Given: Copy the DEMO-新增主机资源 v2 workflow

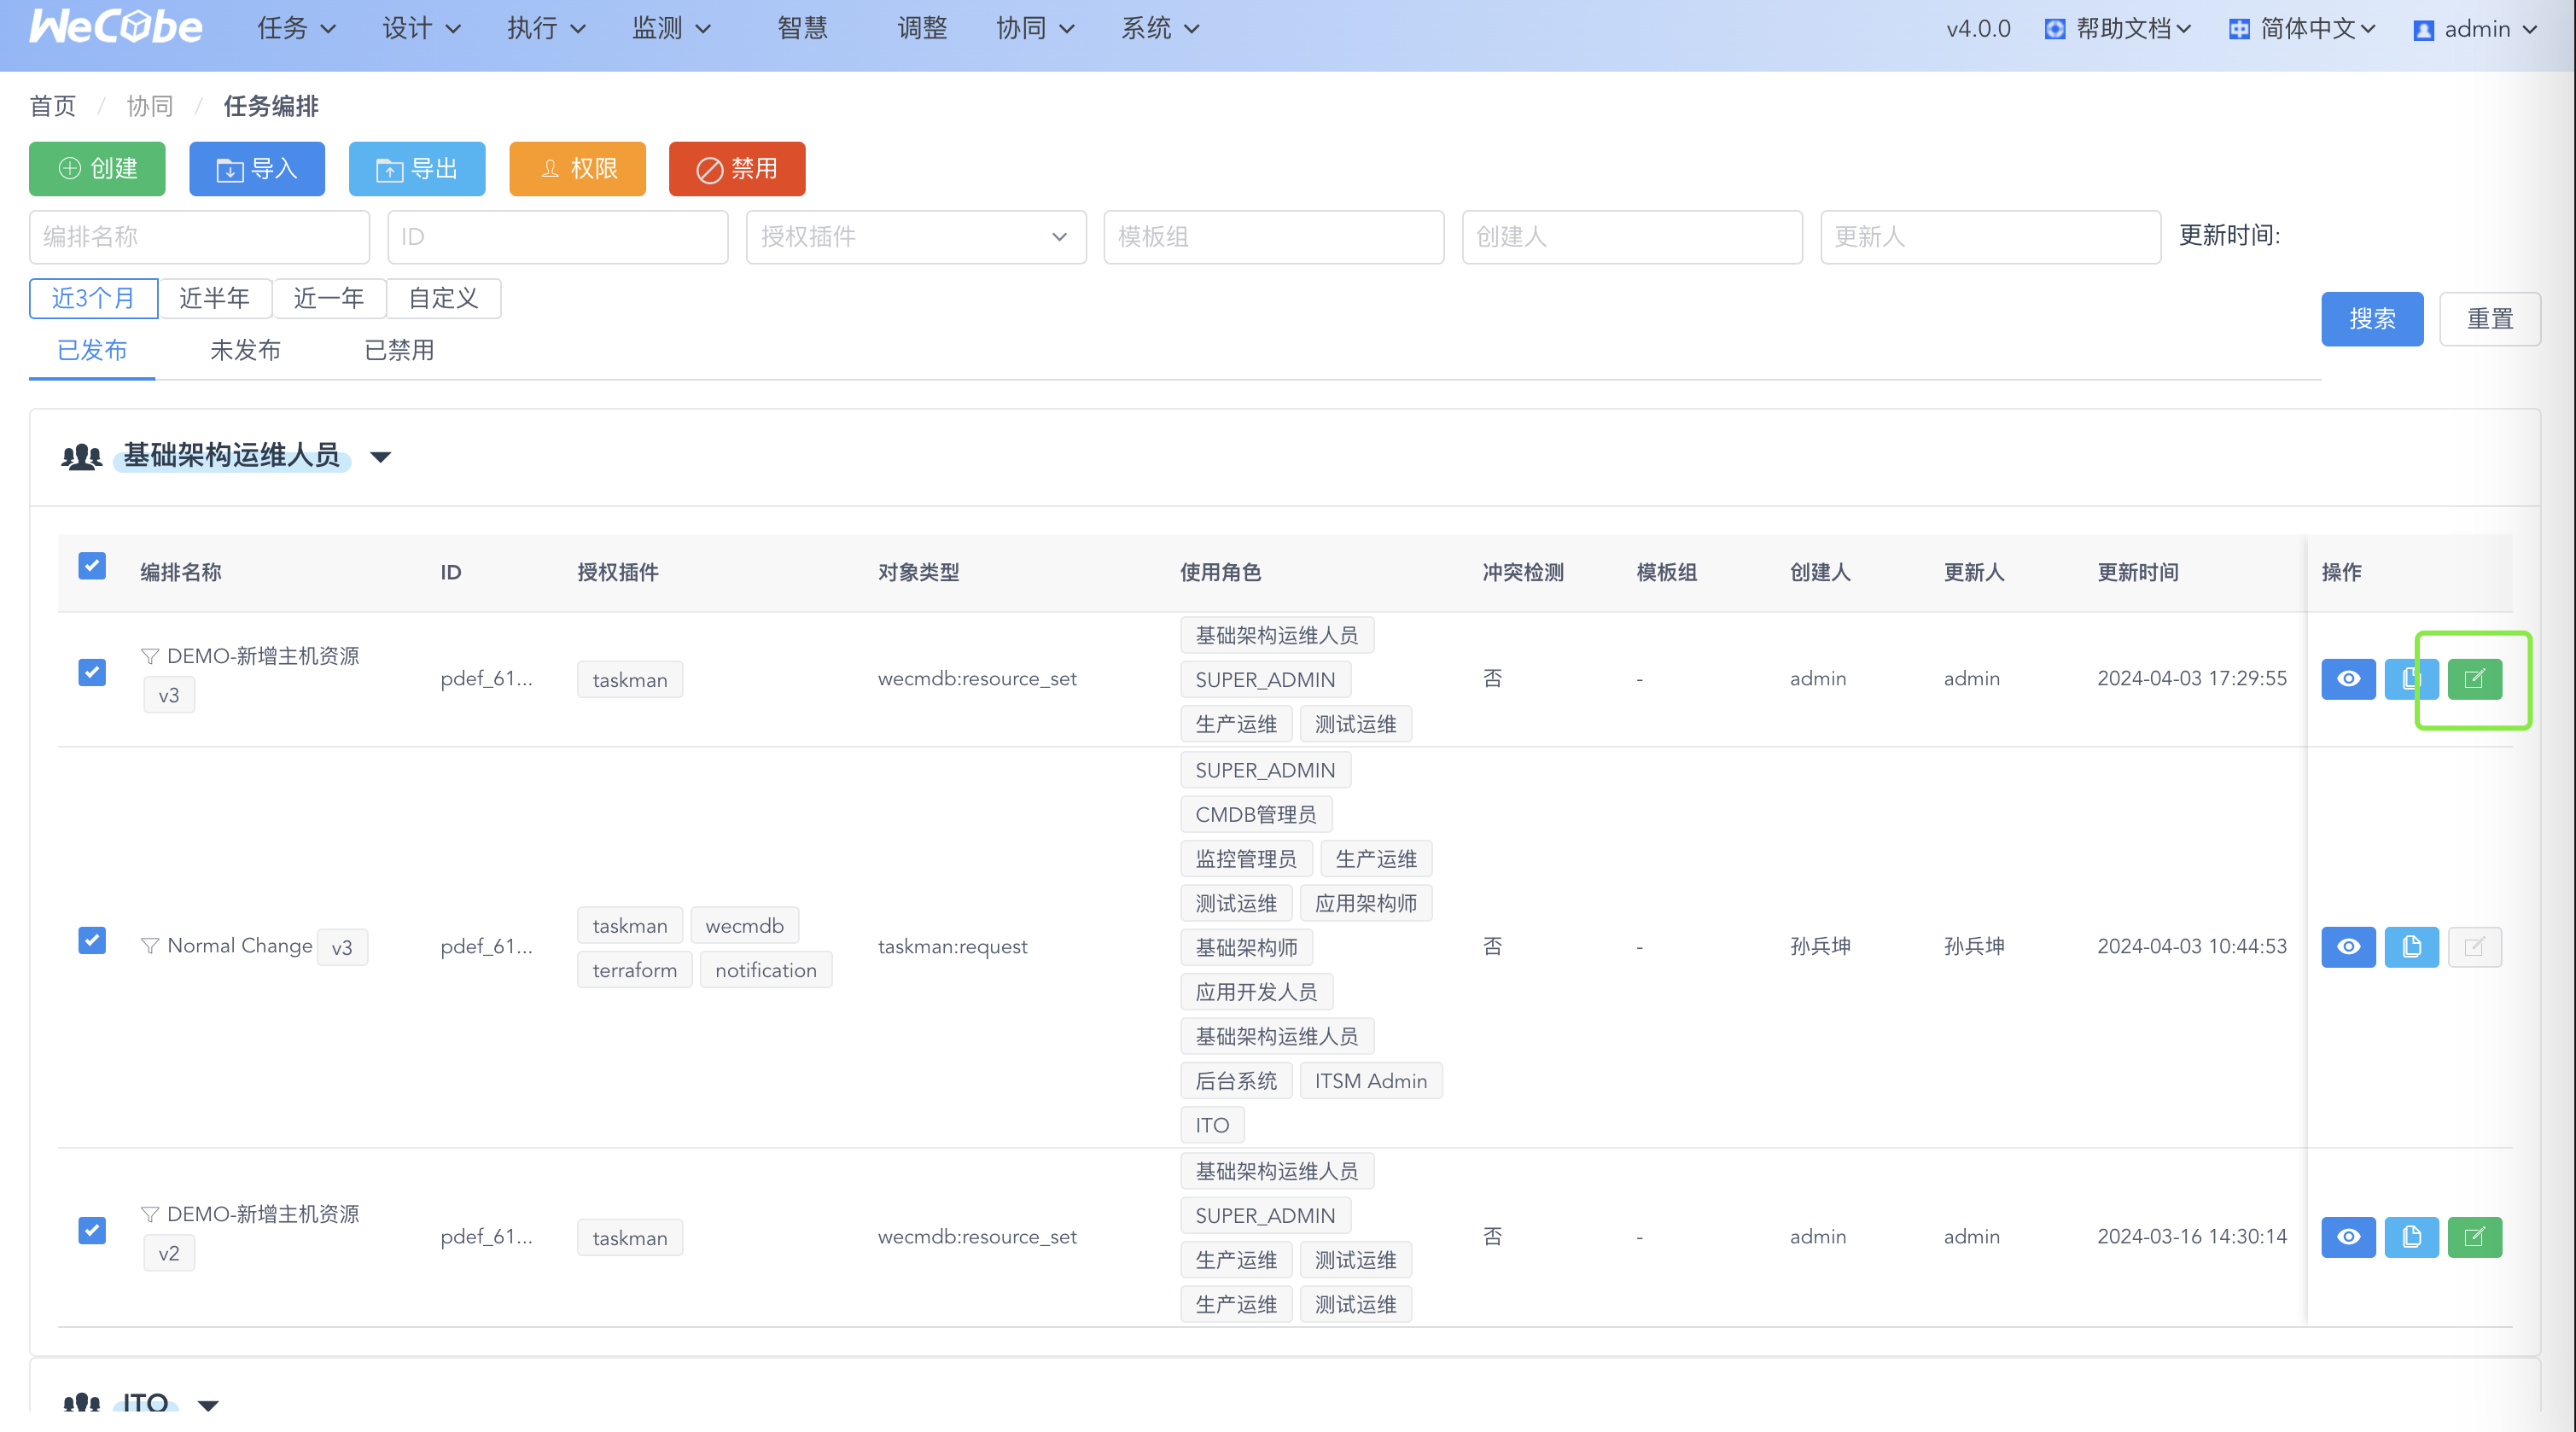Looking at the screenshot, I should tap(2411, 1237).
